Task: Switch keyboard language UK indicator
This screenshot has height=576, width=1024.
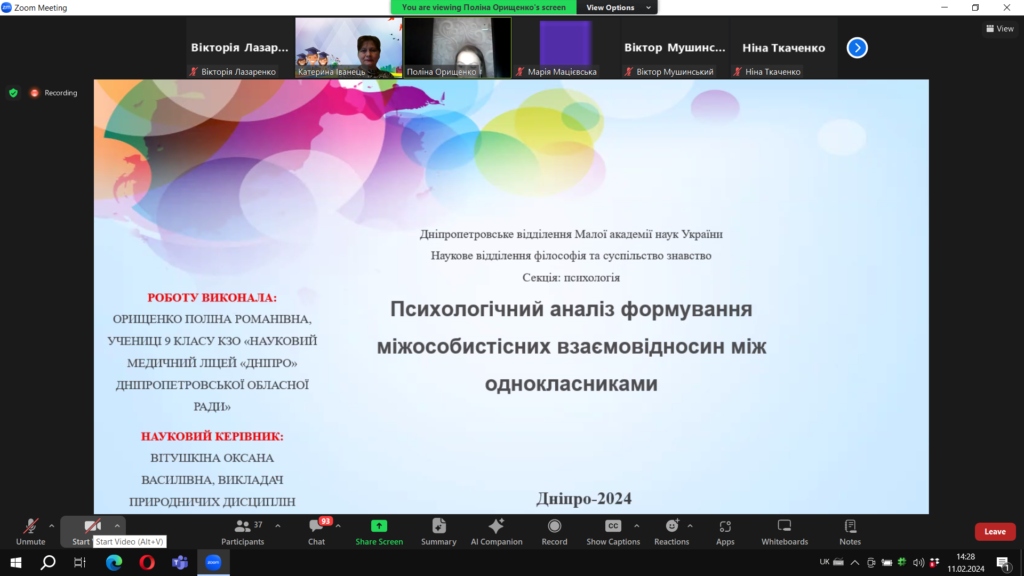Action: point(824,562)
